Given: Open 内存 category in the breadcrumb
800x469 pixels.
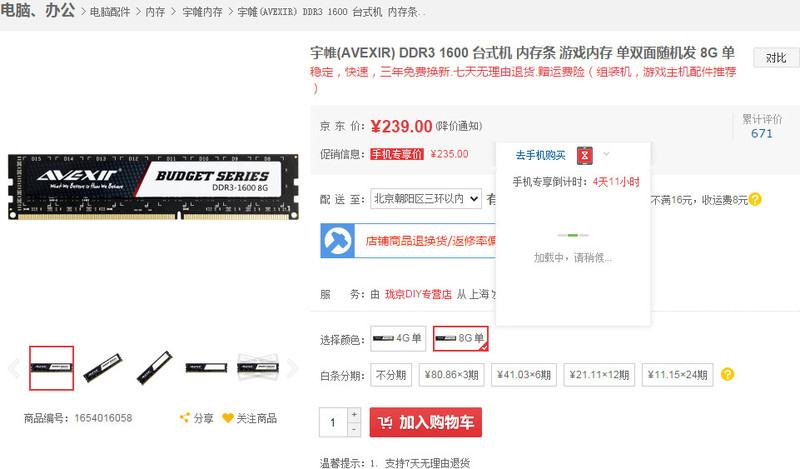Looking at the screenshot, I should pos(155,12).
